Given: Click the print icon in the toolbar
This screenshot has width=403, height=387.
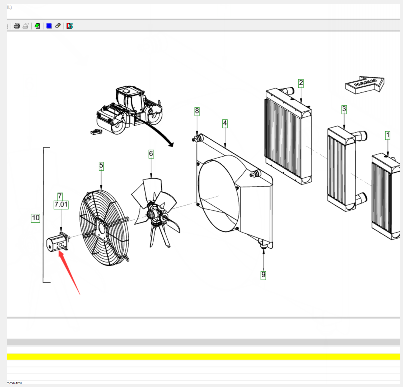Looking at the screenshot, I should pos(17,26).
